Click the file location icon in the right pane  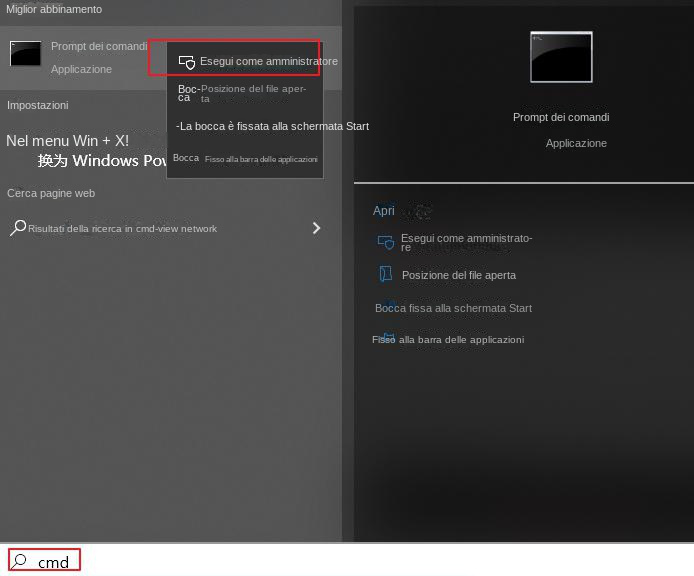point(386,274)
